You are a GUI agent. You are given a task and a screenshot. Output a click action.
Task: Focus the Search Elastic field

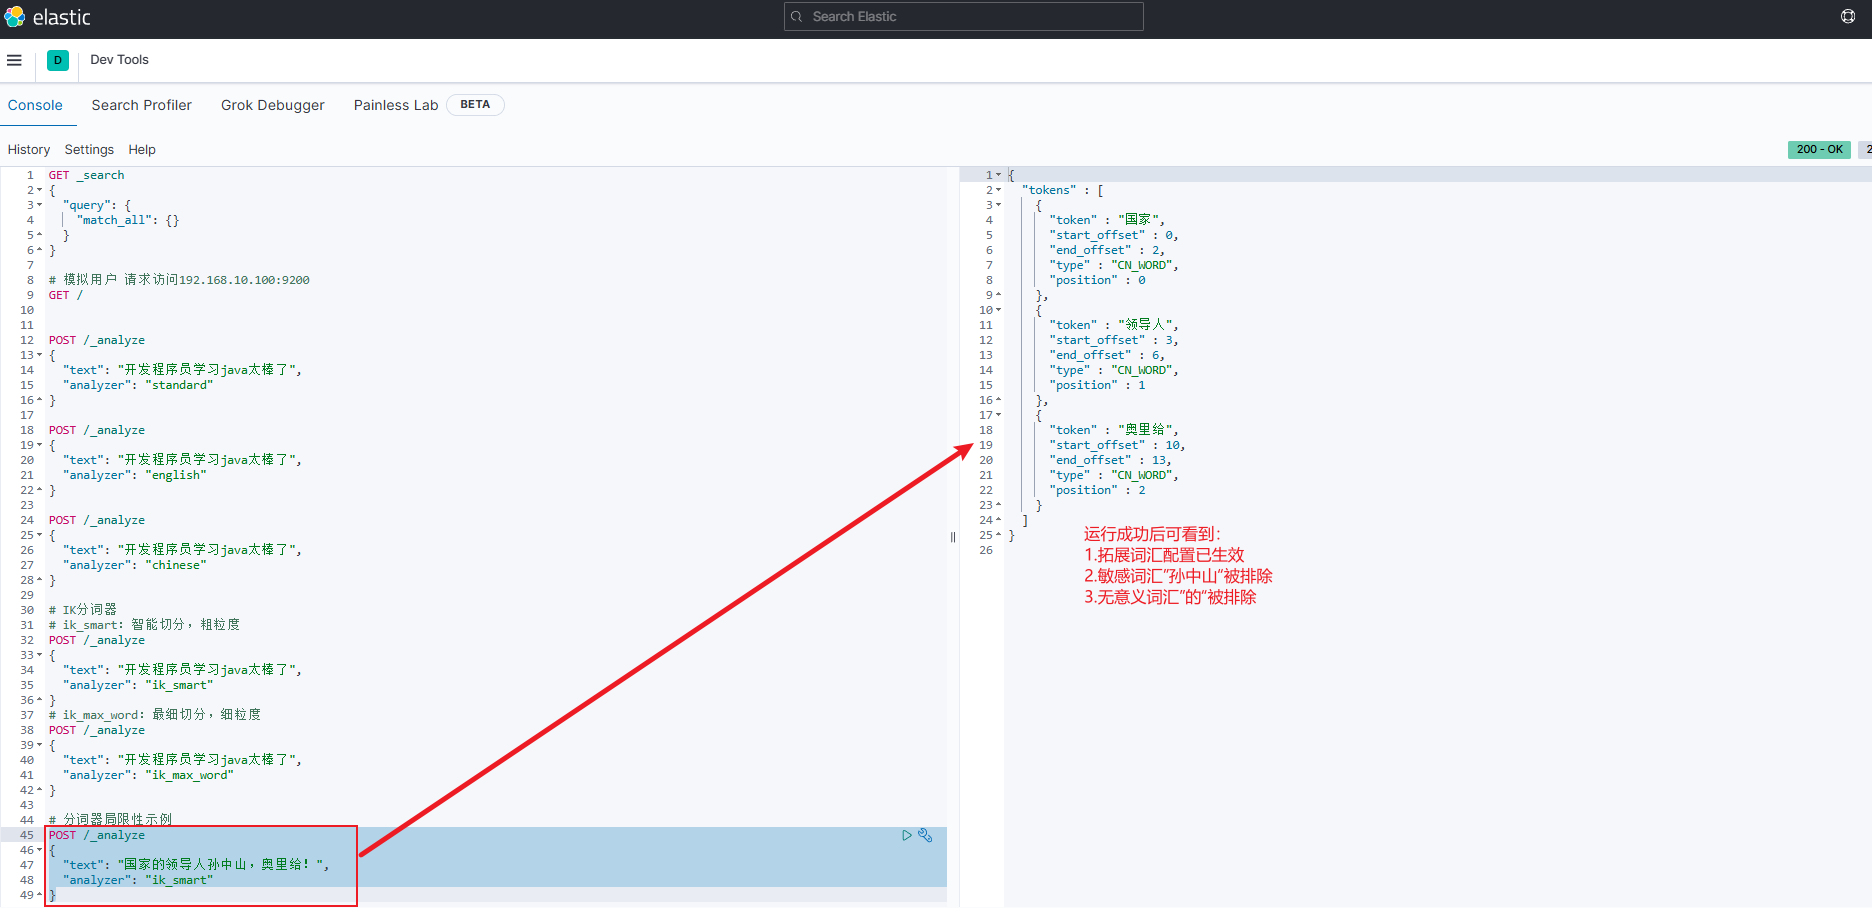tap(963, 16)
